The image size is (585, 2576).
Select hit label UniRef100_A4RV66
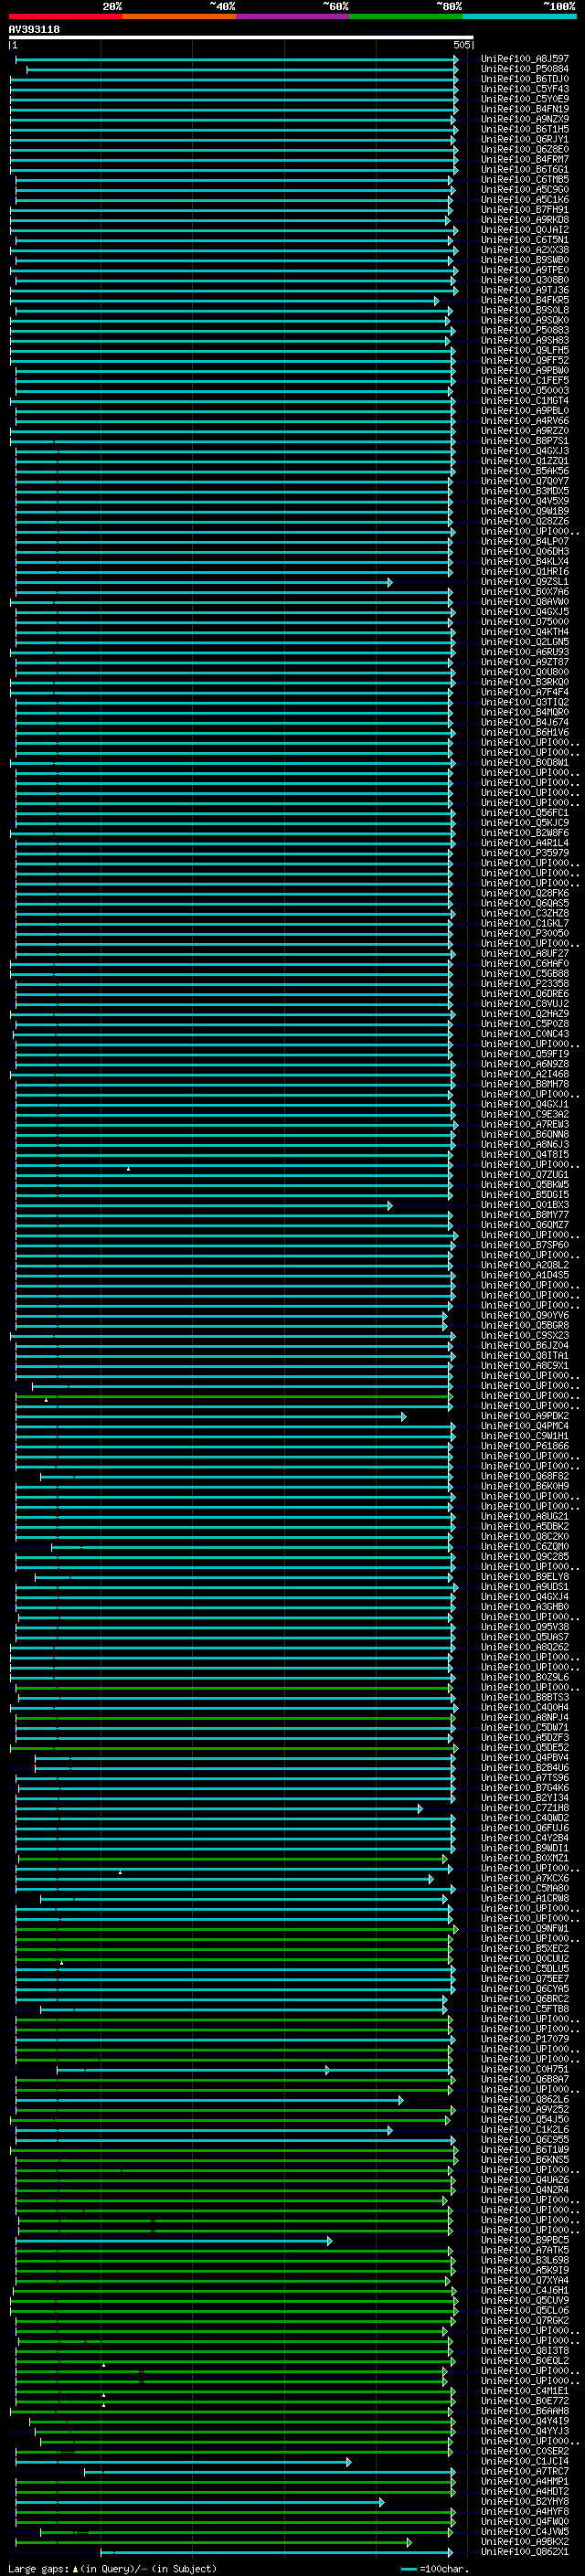click(x=524, y=421)
